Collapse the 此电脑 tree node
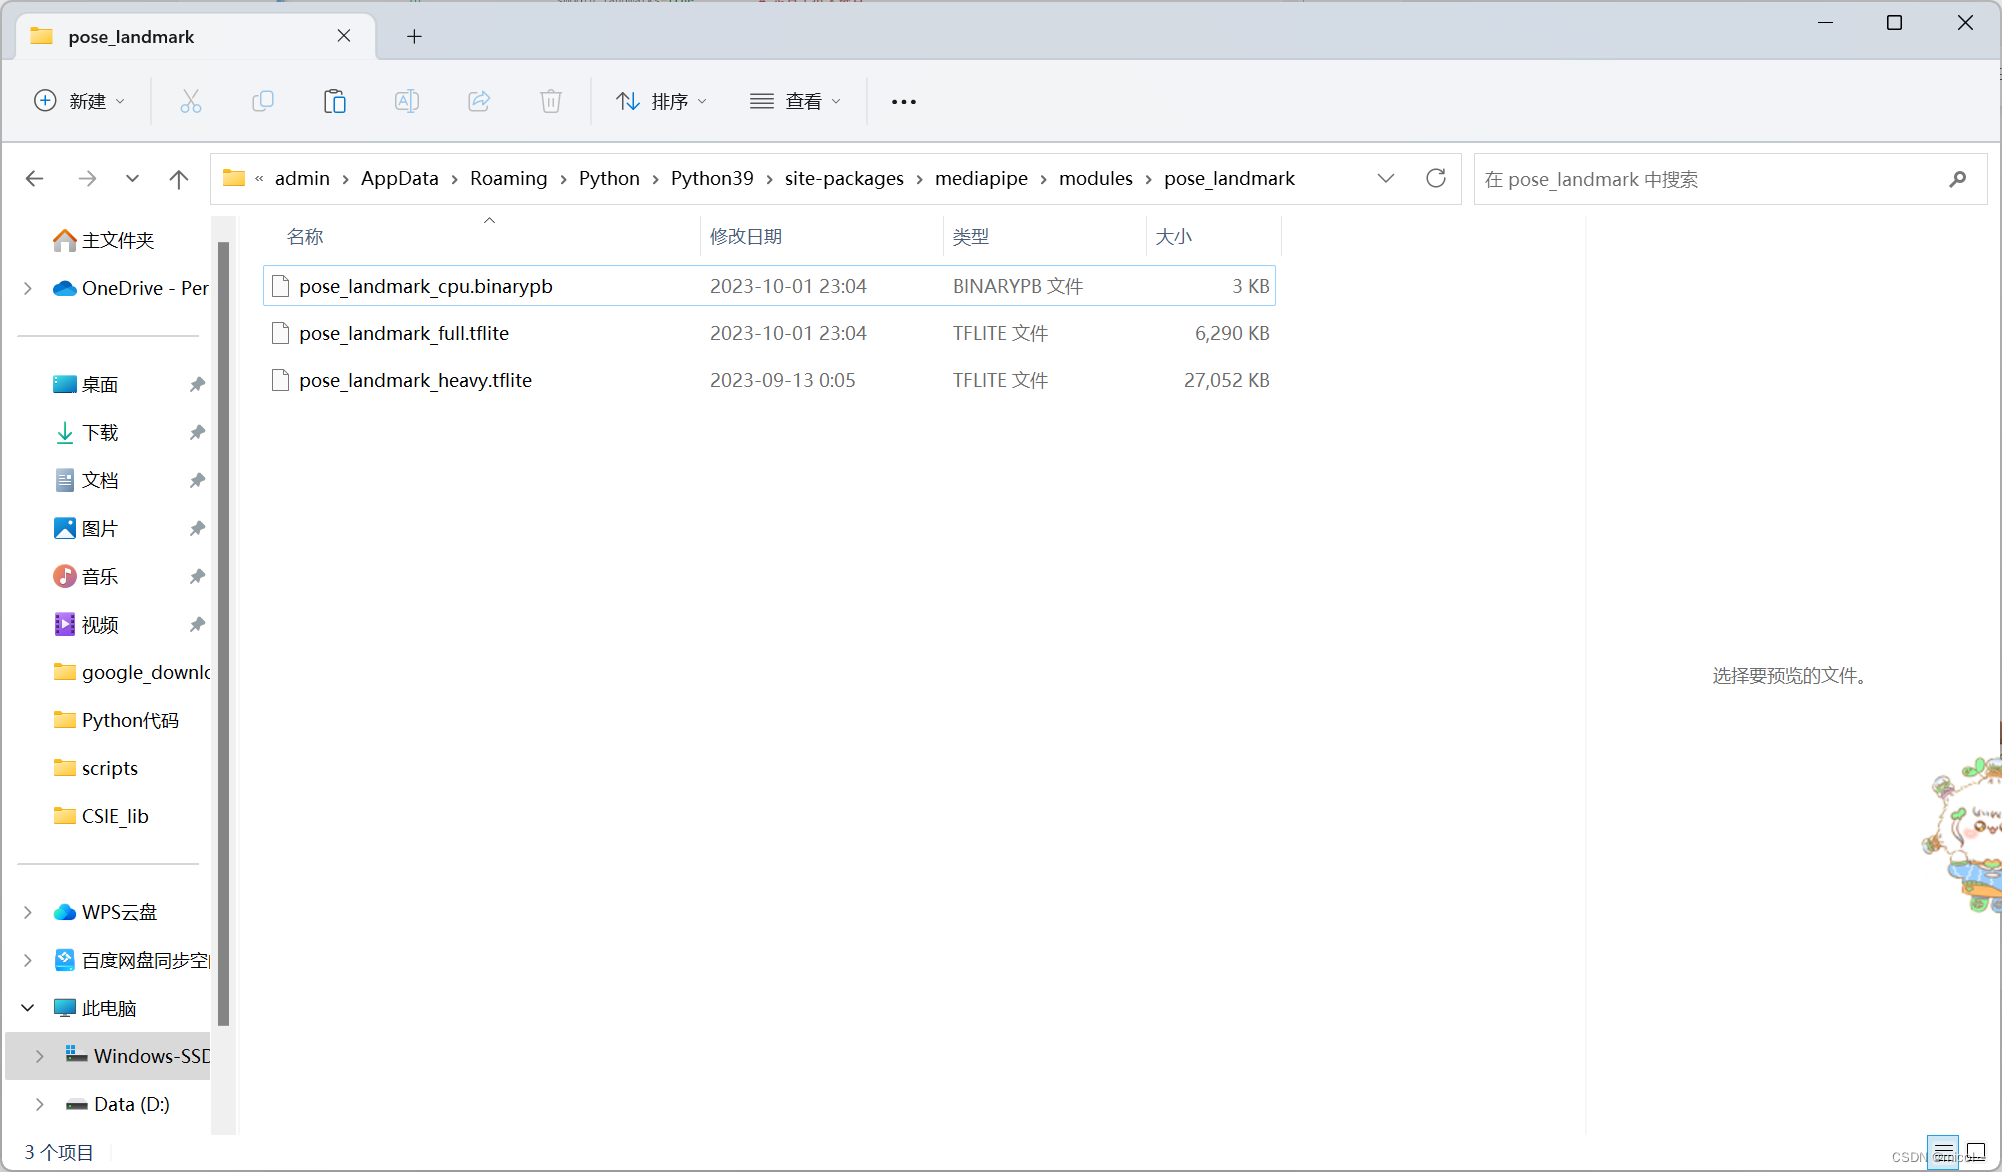 tap(28, 1008)
